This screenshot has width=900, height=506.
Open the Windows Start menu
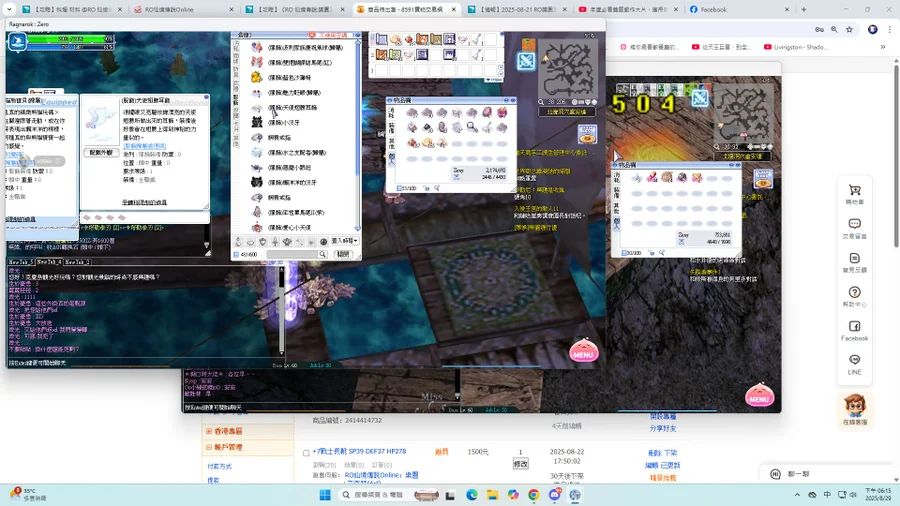[x=325, y=495]
